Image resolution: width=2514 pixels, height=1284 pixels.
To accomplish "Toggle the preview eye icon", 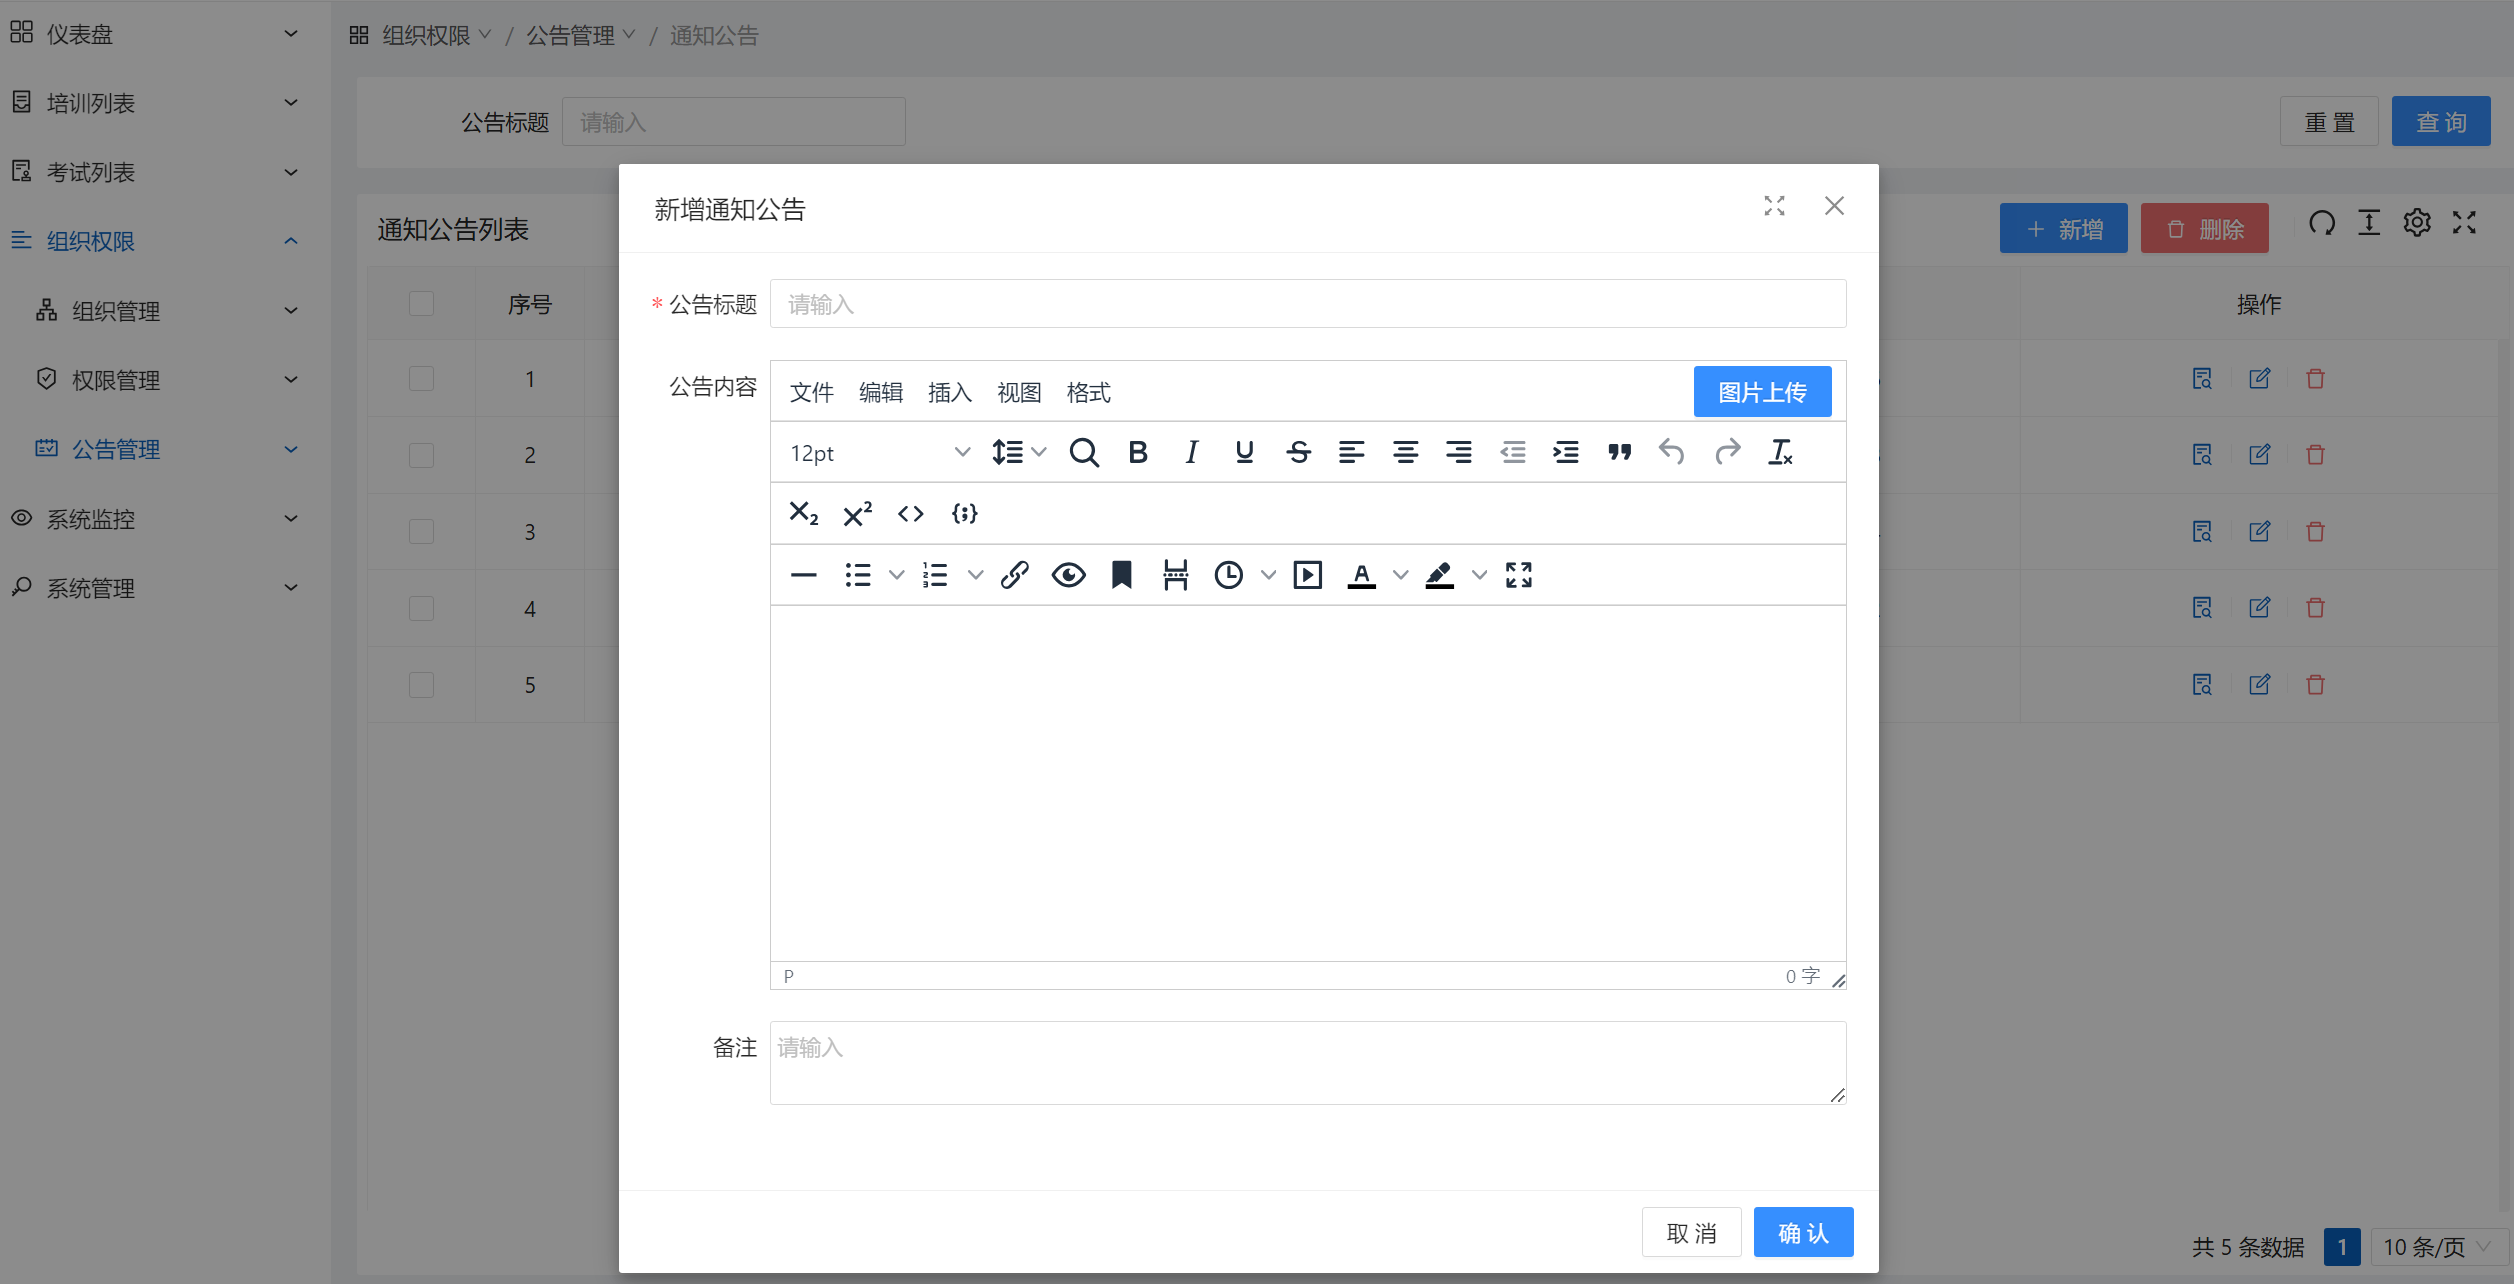I will (x=1068, y=575).
